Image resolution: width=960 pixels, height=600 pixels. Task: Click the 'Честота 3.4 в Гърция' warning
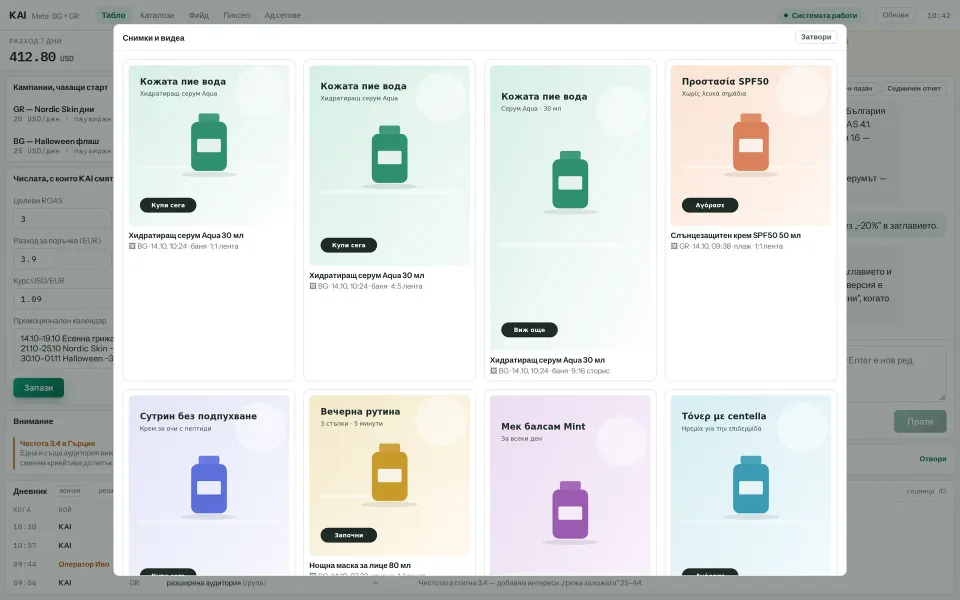(63, 453)
